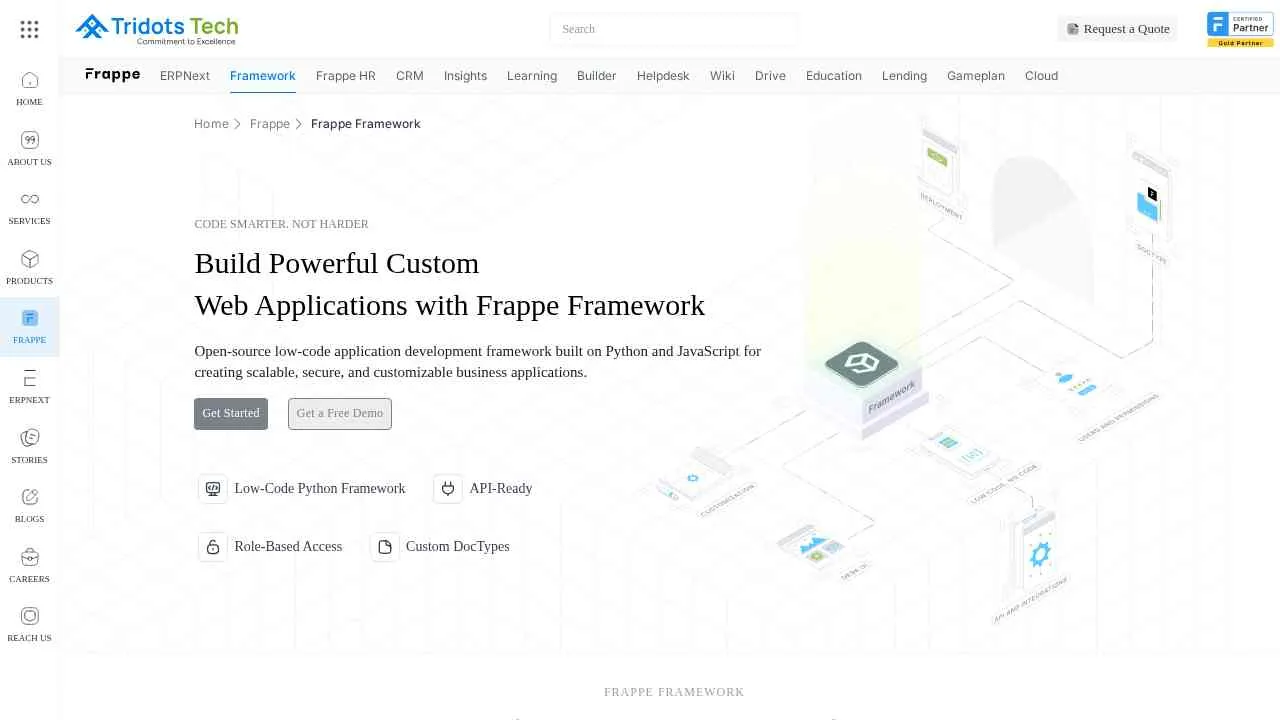
Task: Click the Frappe Framework breadcrumb text
Action: click(x=366, y=124)
